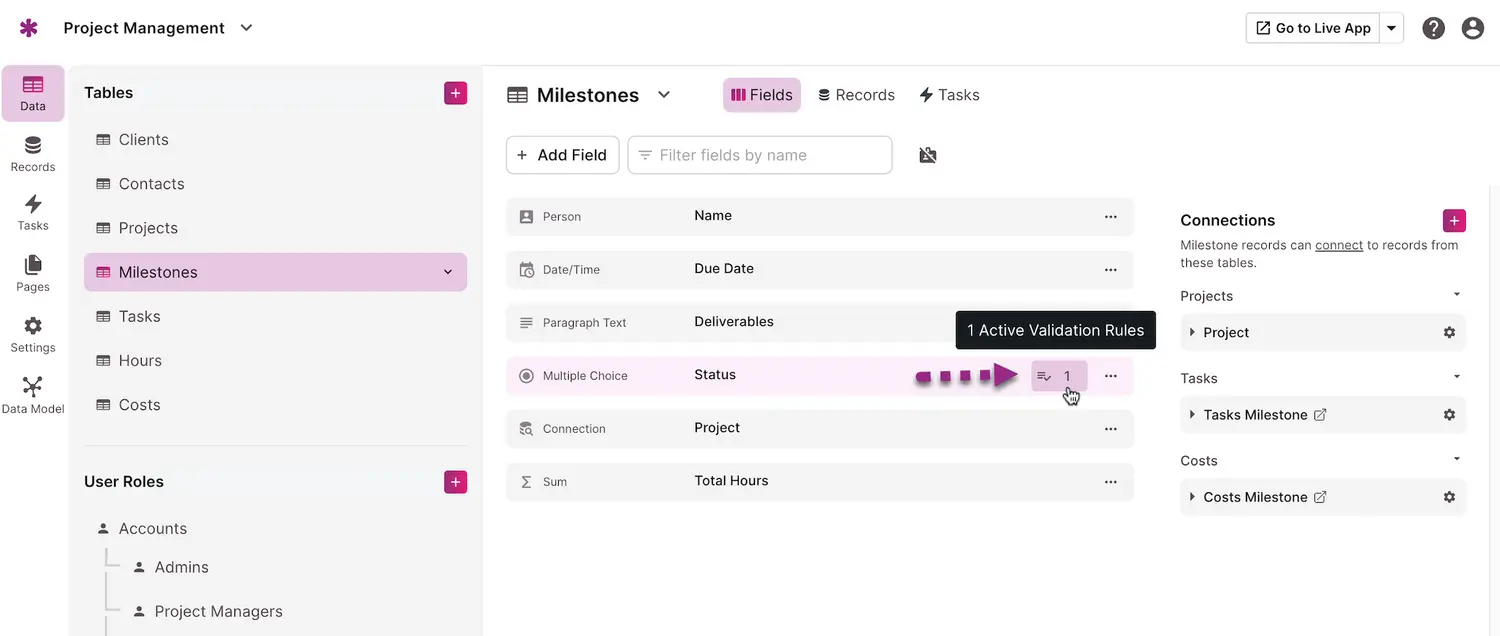1500x636 pixels.
Task: Open the Milestones title dropdown chevron
Action: [663, 95]
